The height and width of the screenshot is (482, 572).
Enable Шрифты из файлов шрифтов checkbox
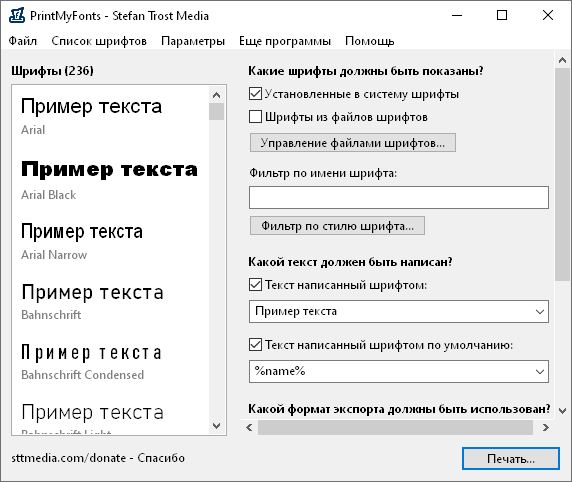(x=255, y=117)
